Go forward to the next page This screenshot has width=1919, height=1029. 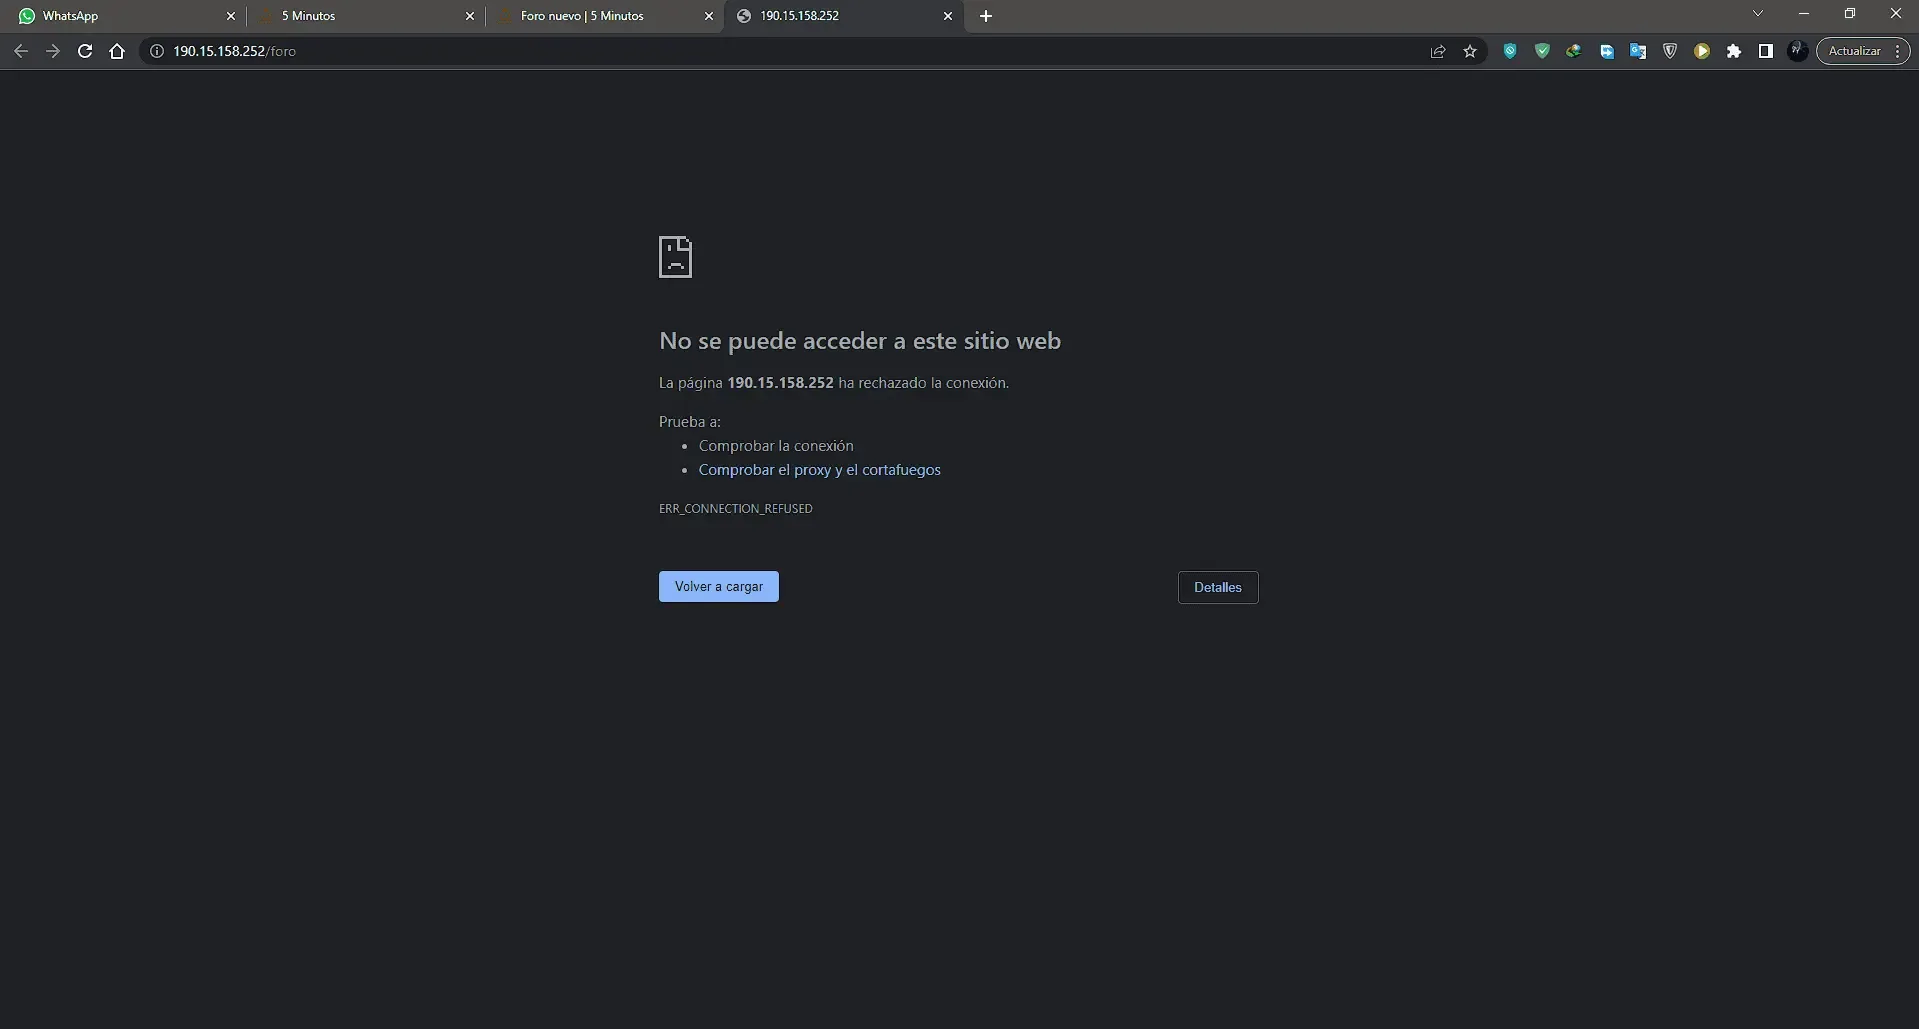click(x=53, y=51)
